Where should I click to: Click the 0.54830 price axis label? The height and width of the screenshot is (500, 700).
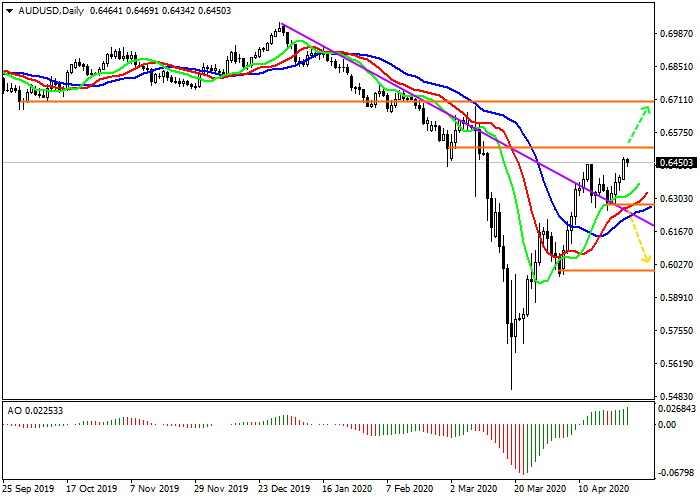[677, 396]
